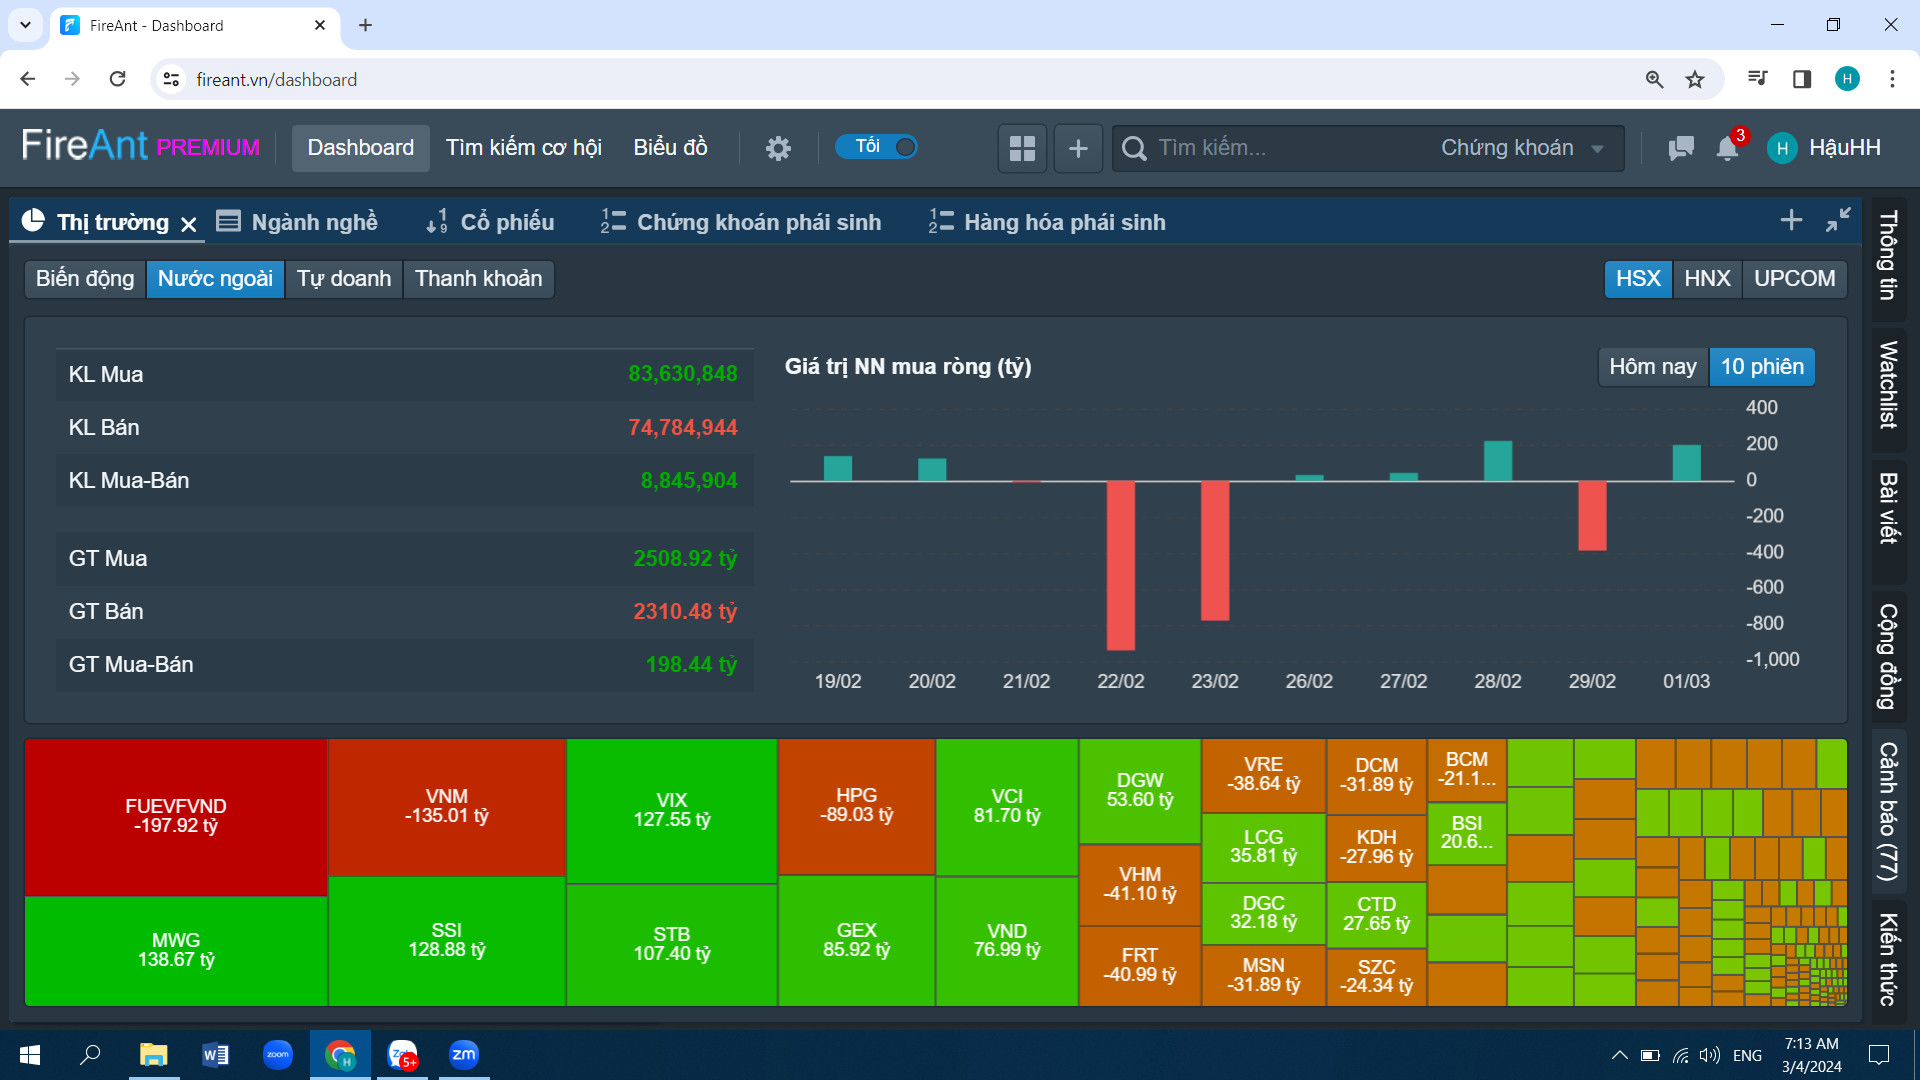
Task: Open the notifications bell
Action: (1727, 148)
